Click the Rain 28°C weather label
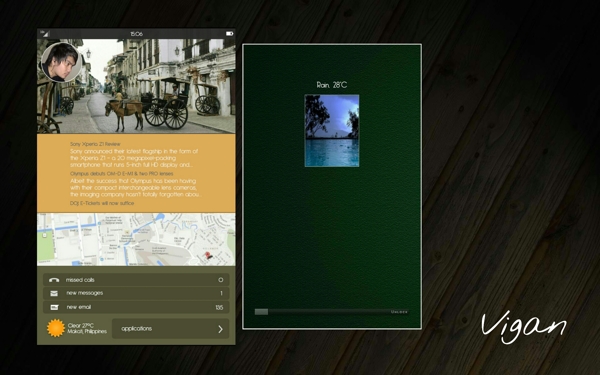Screen dimensions: 600x375 [332, 85]
